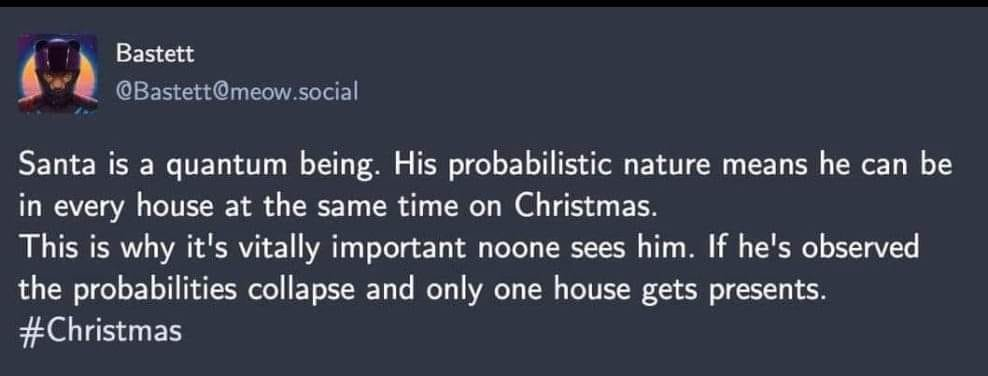Click the display name Bastett
Viewport: 988px width, 376px height.
(154, 54)
